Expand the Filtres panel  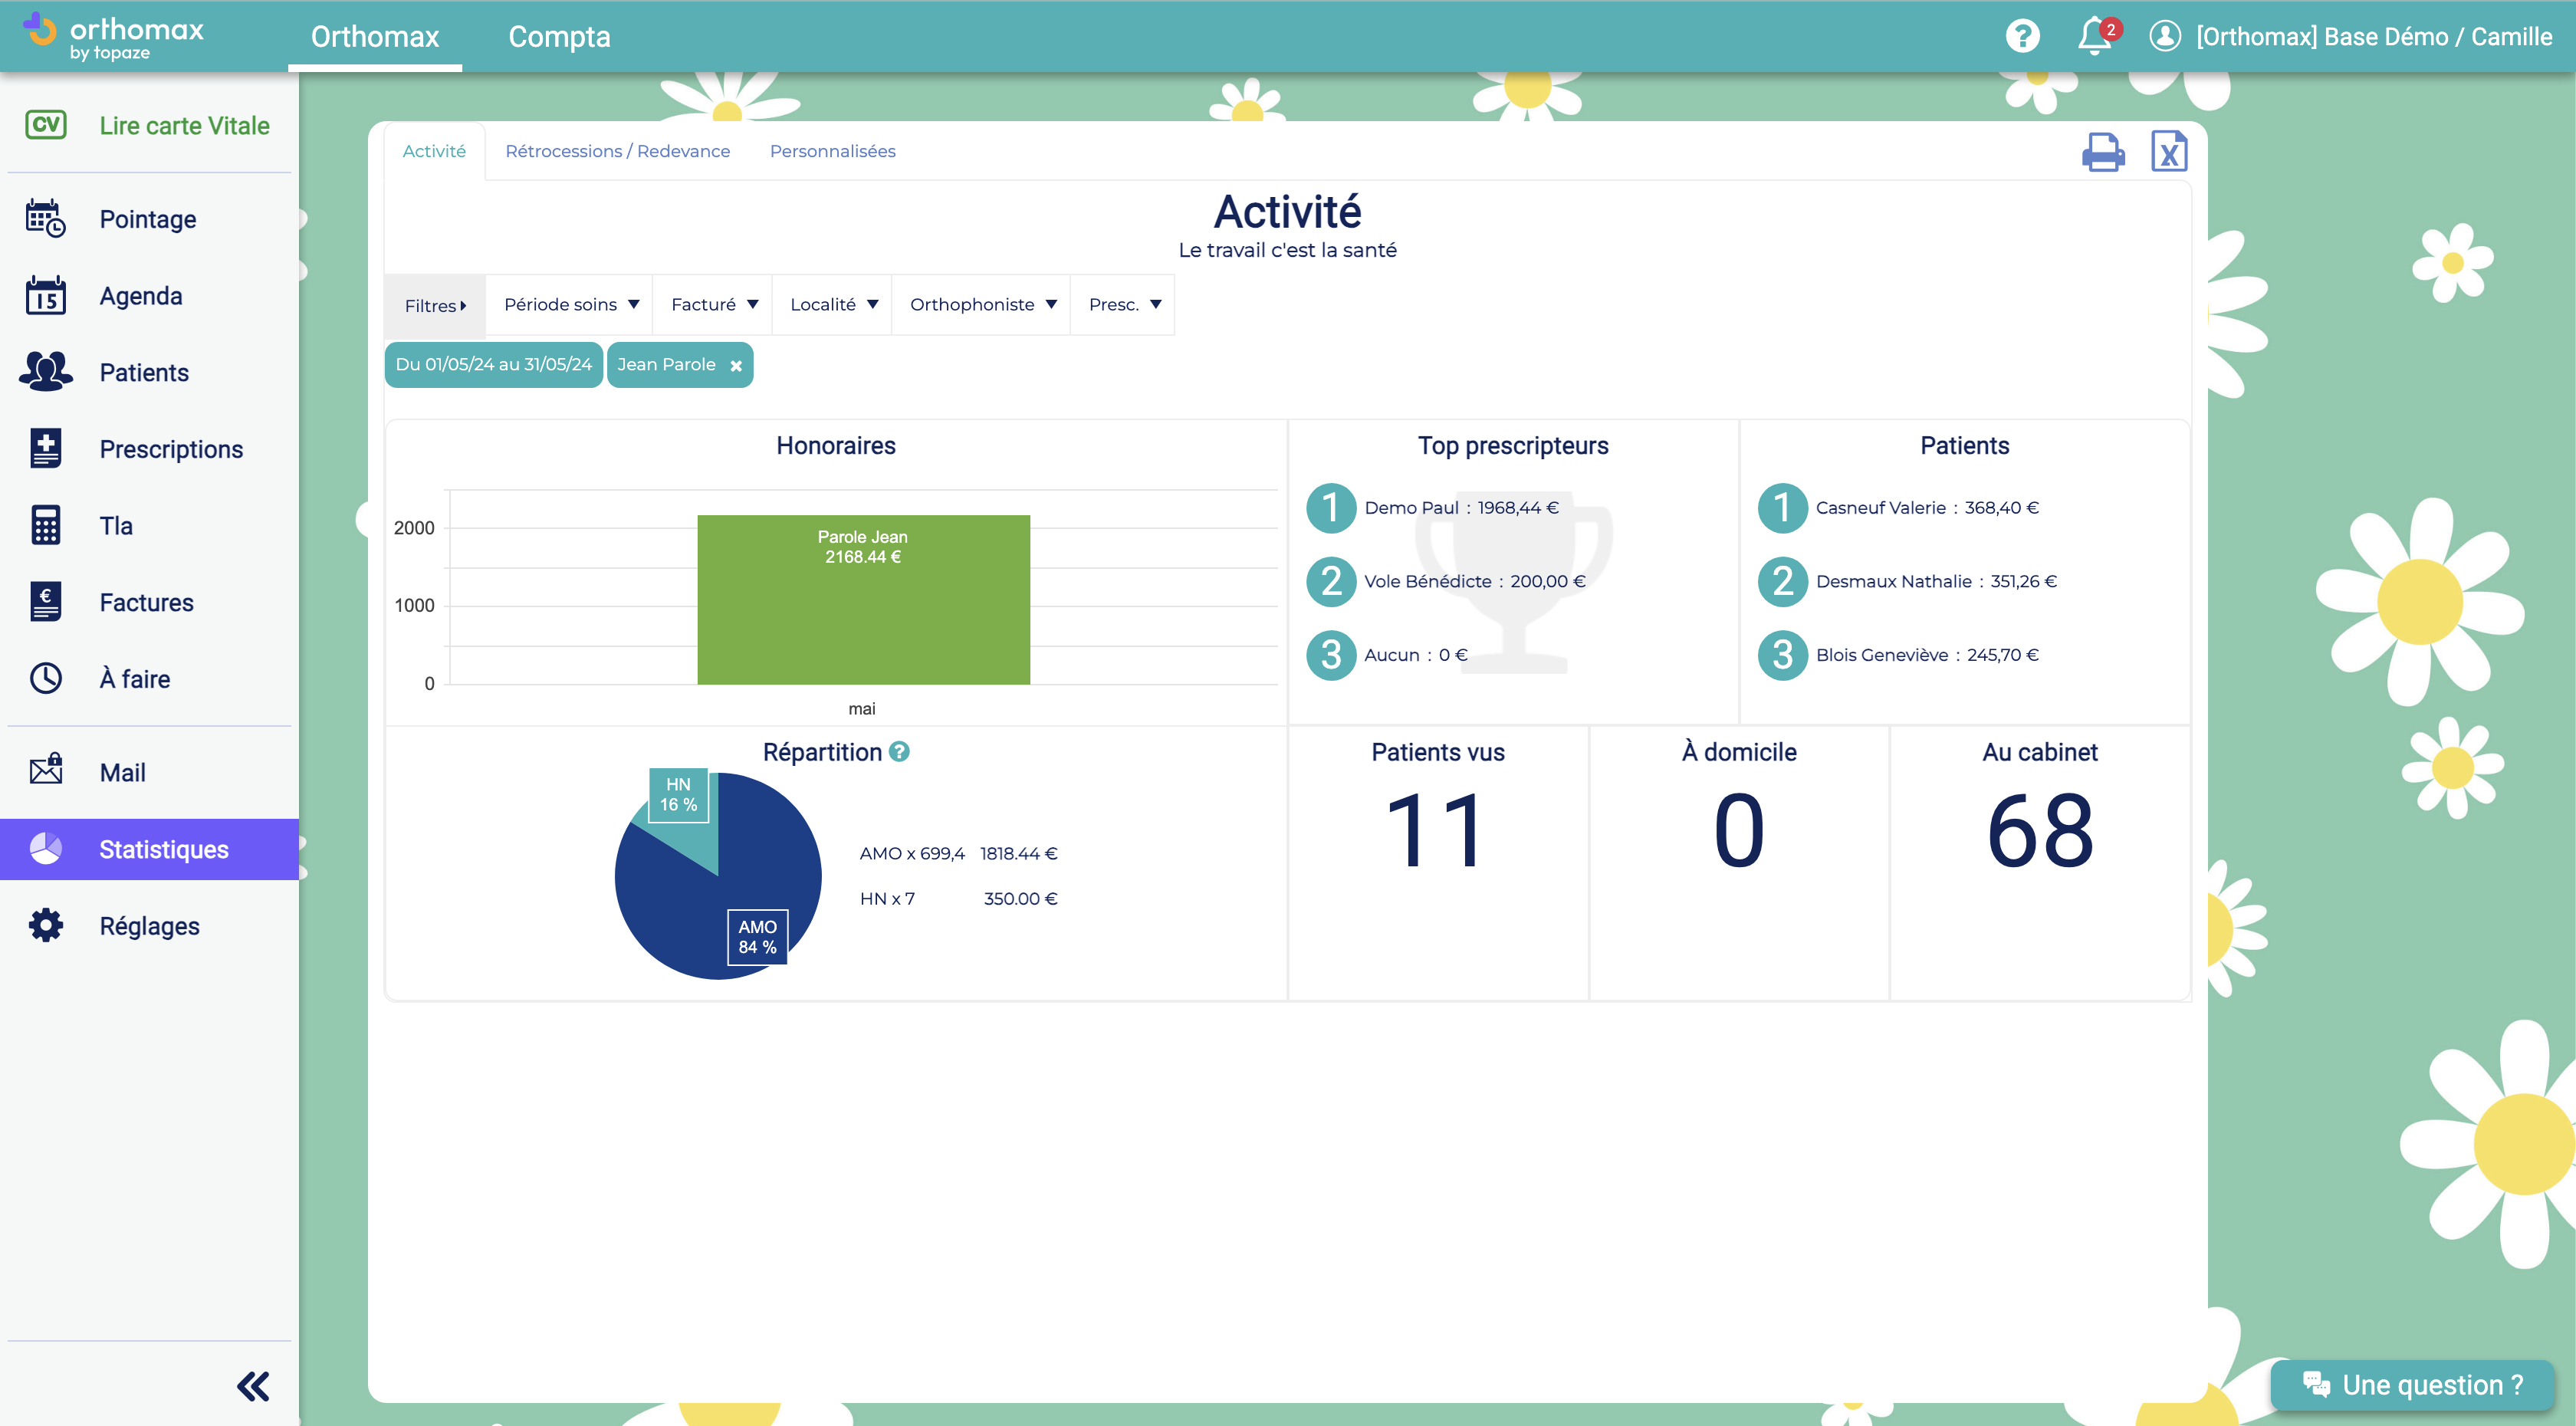pos(435,305)
